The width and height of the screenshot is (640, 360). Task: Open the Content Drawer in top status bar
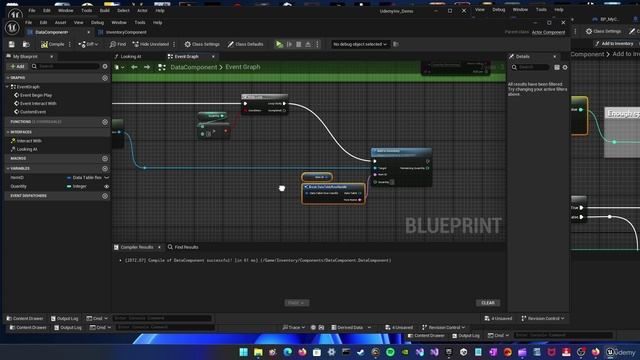(x=24, y=318)
